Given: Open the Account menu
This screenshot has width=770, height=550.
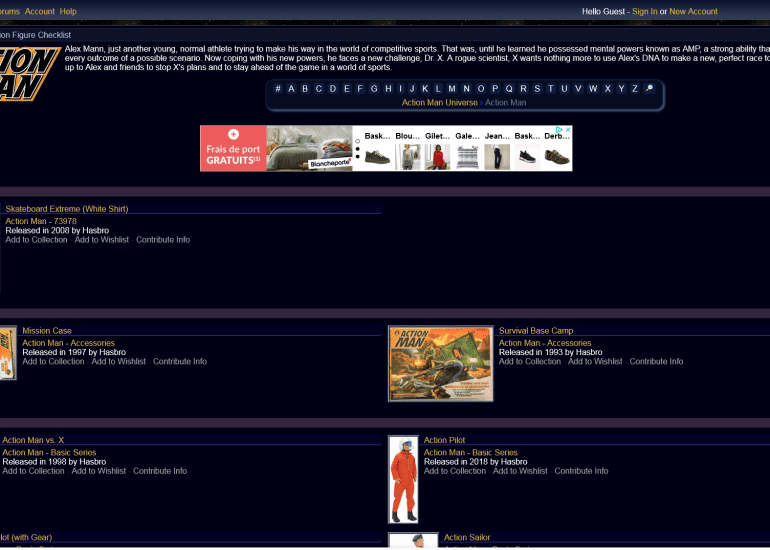Looking at the screenshot, I should [40, 11].
